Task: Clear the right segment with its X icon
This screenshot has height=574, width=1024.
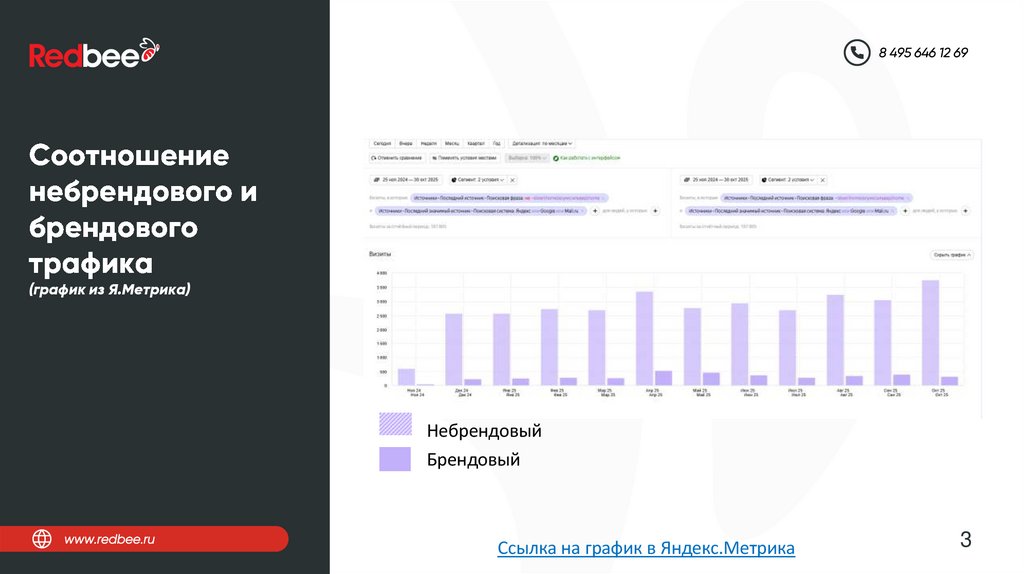Action: 823,180
